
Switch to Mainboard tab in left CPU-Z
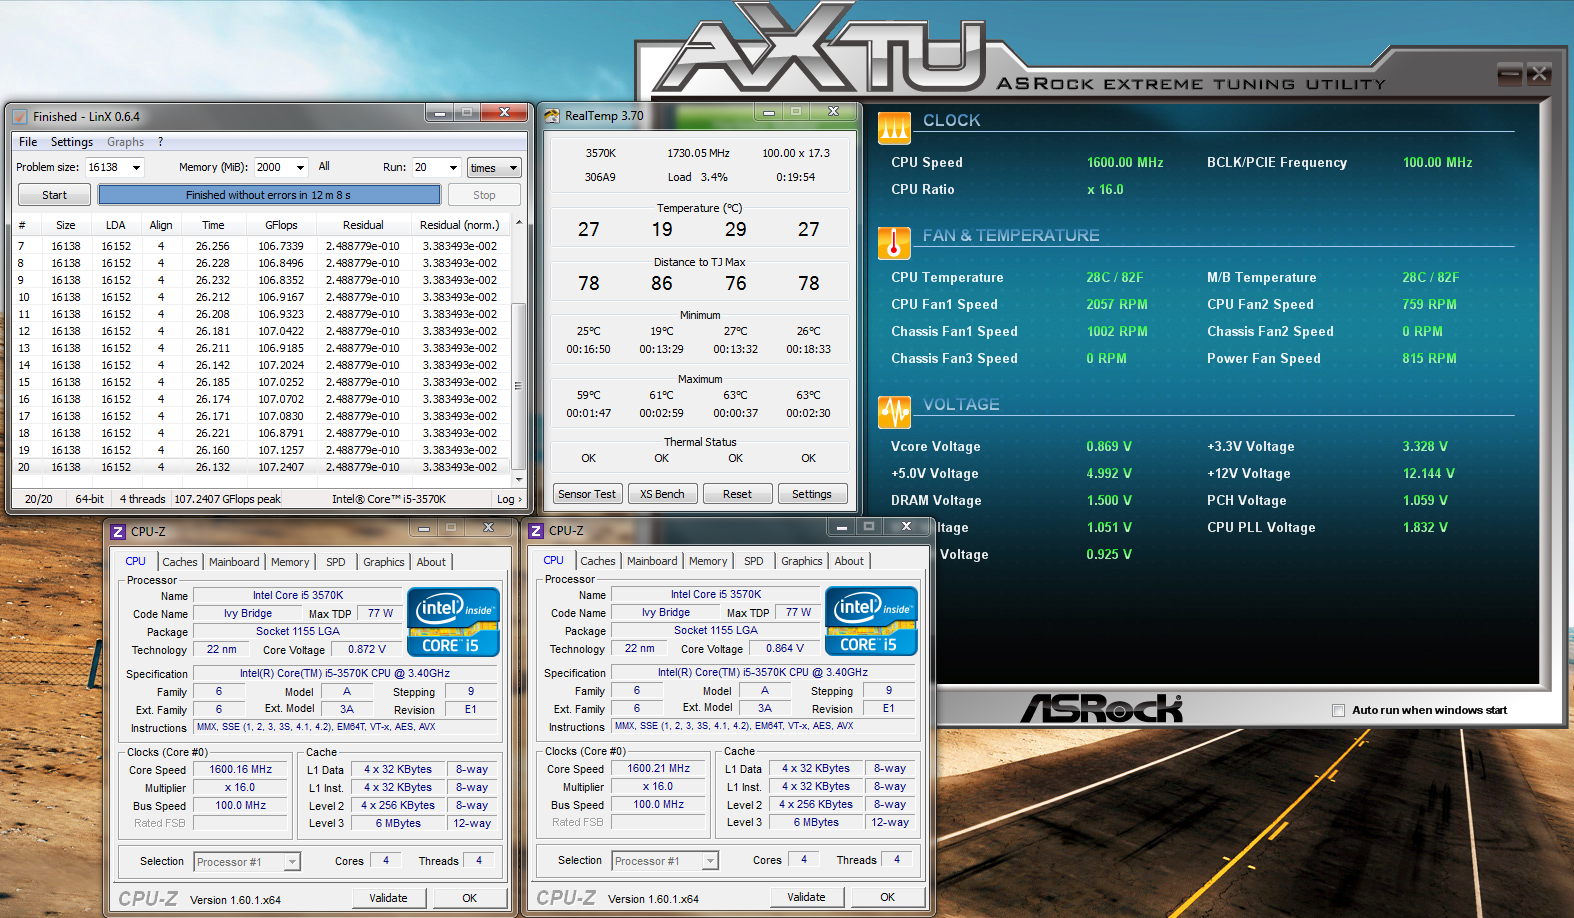pyautogui.click(x=234, y=562)
